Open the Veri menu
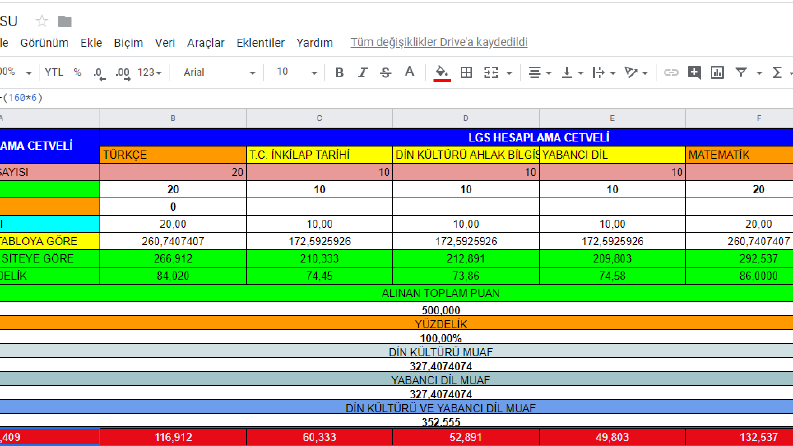 (x=164, y=43)
